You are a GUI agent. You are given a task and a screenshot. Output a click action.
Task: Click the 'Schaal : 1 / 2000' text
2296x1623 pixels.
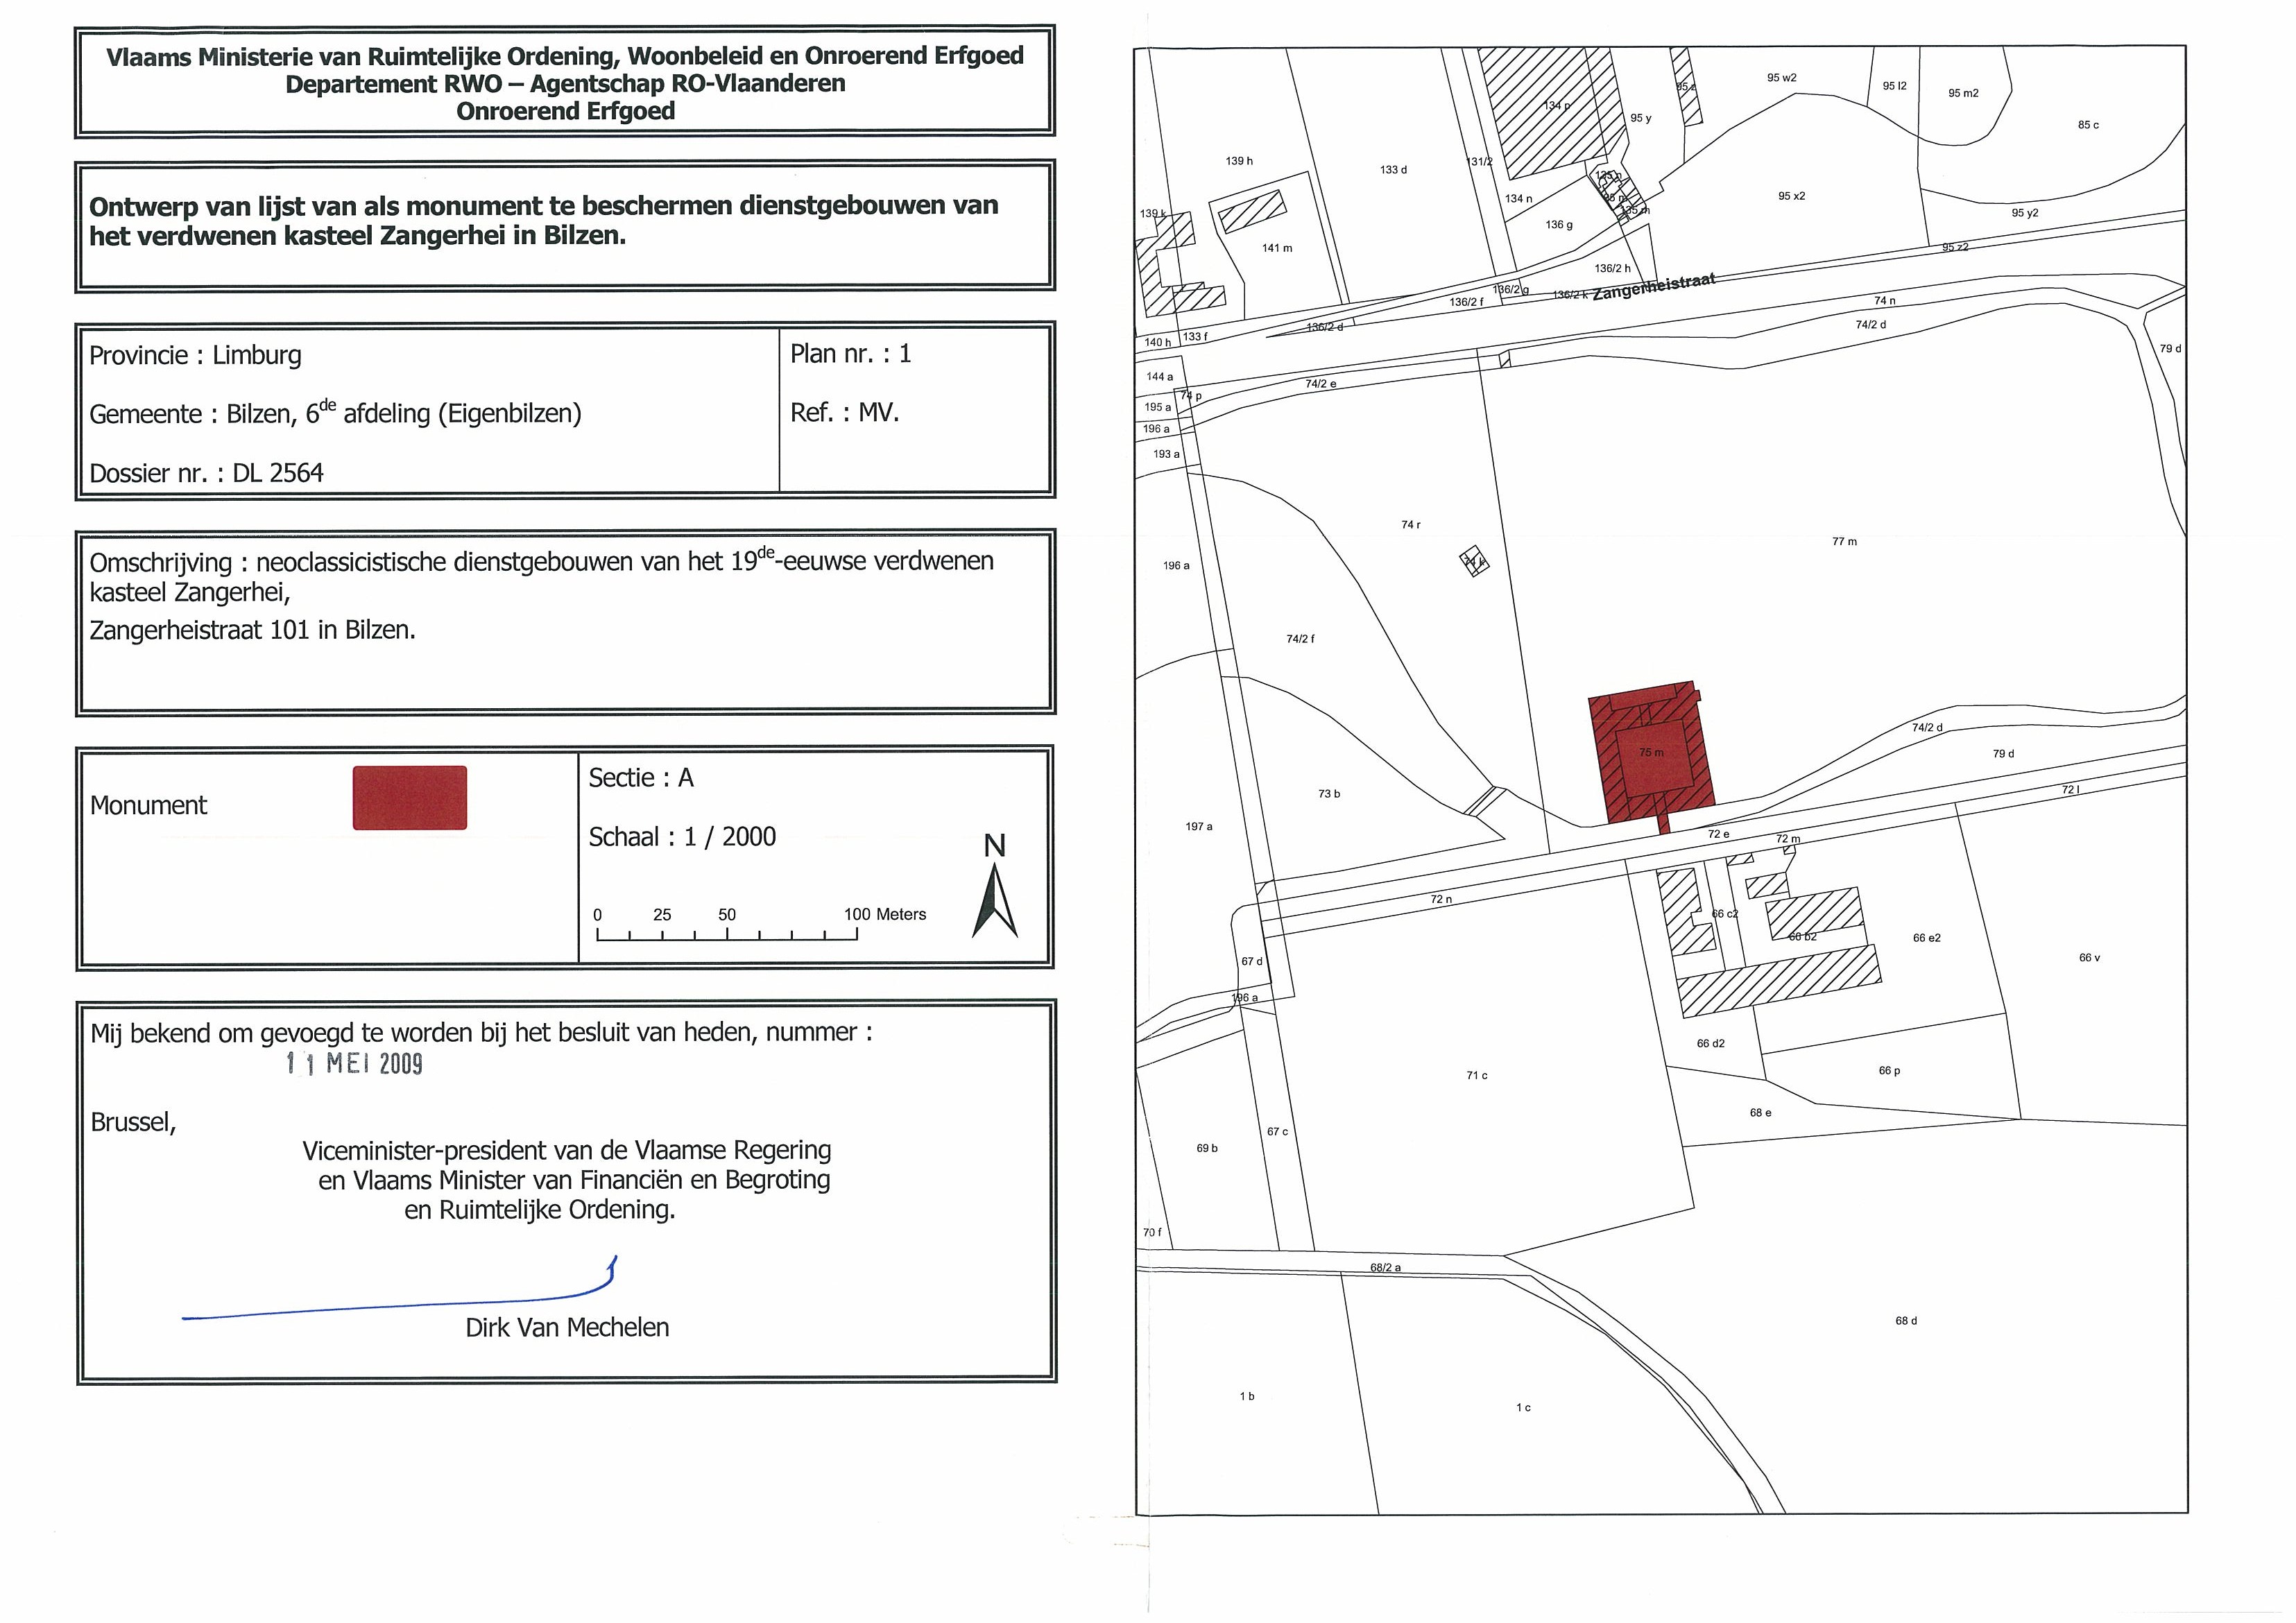[x=682, y=837]
